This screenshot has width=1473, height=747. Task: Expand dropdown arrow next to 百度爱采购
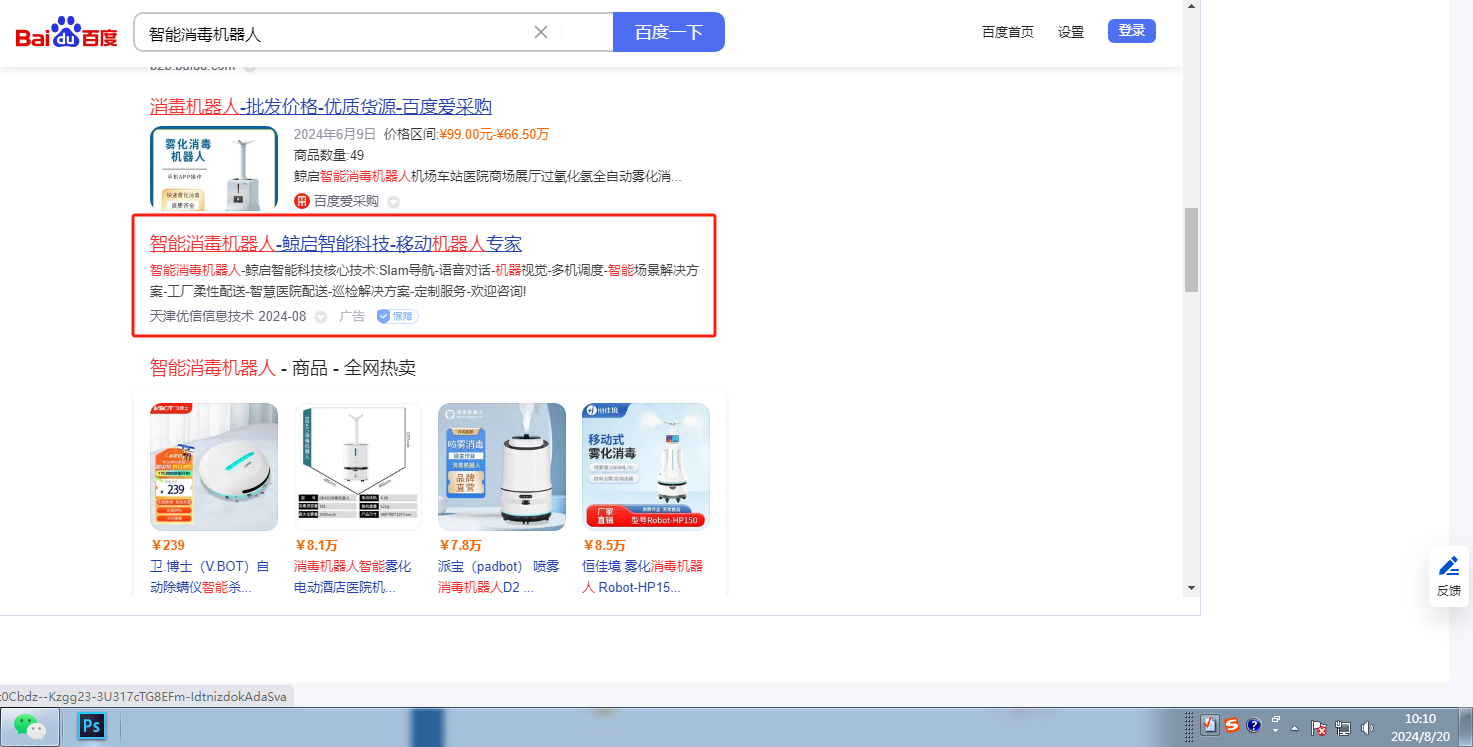(393, 202)
